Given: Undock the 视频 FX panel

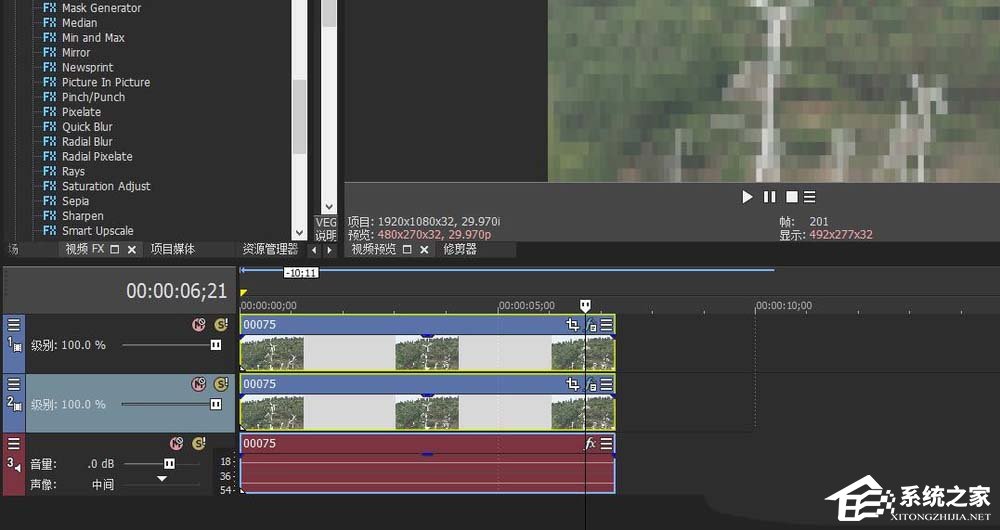Looking at the screenshot, I should 115,249.
